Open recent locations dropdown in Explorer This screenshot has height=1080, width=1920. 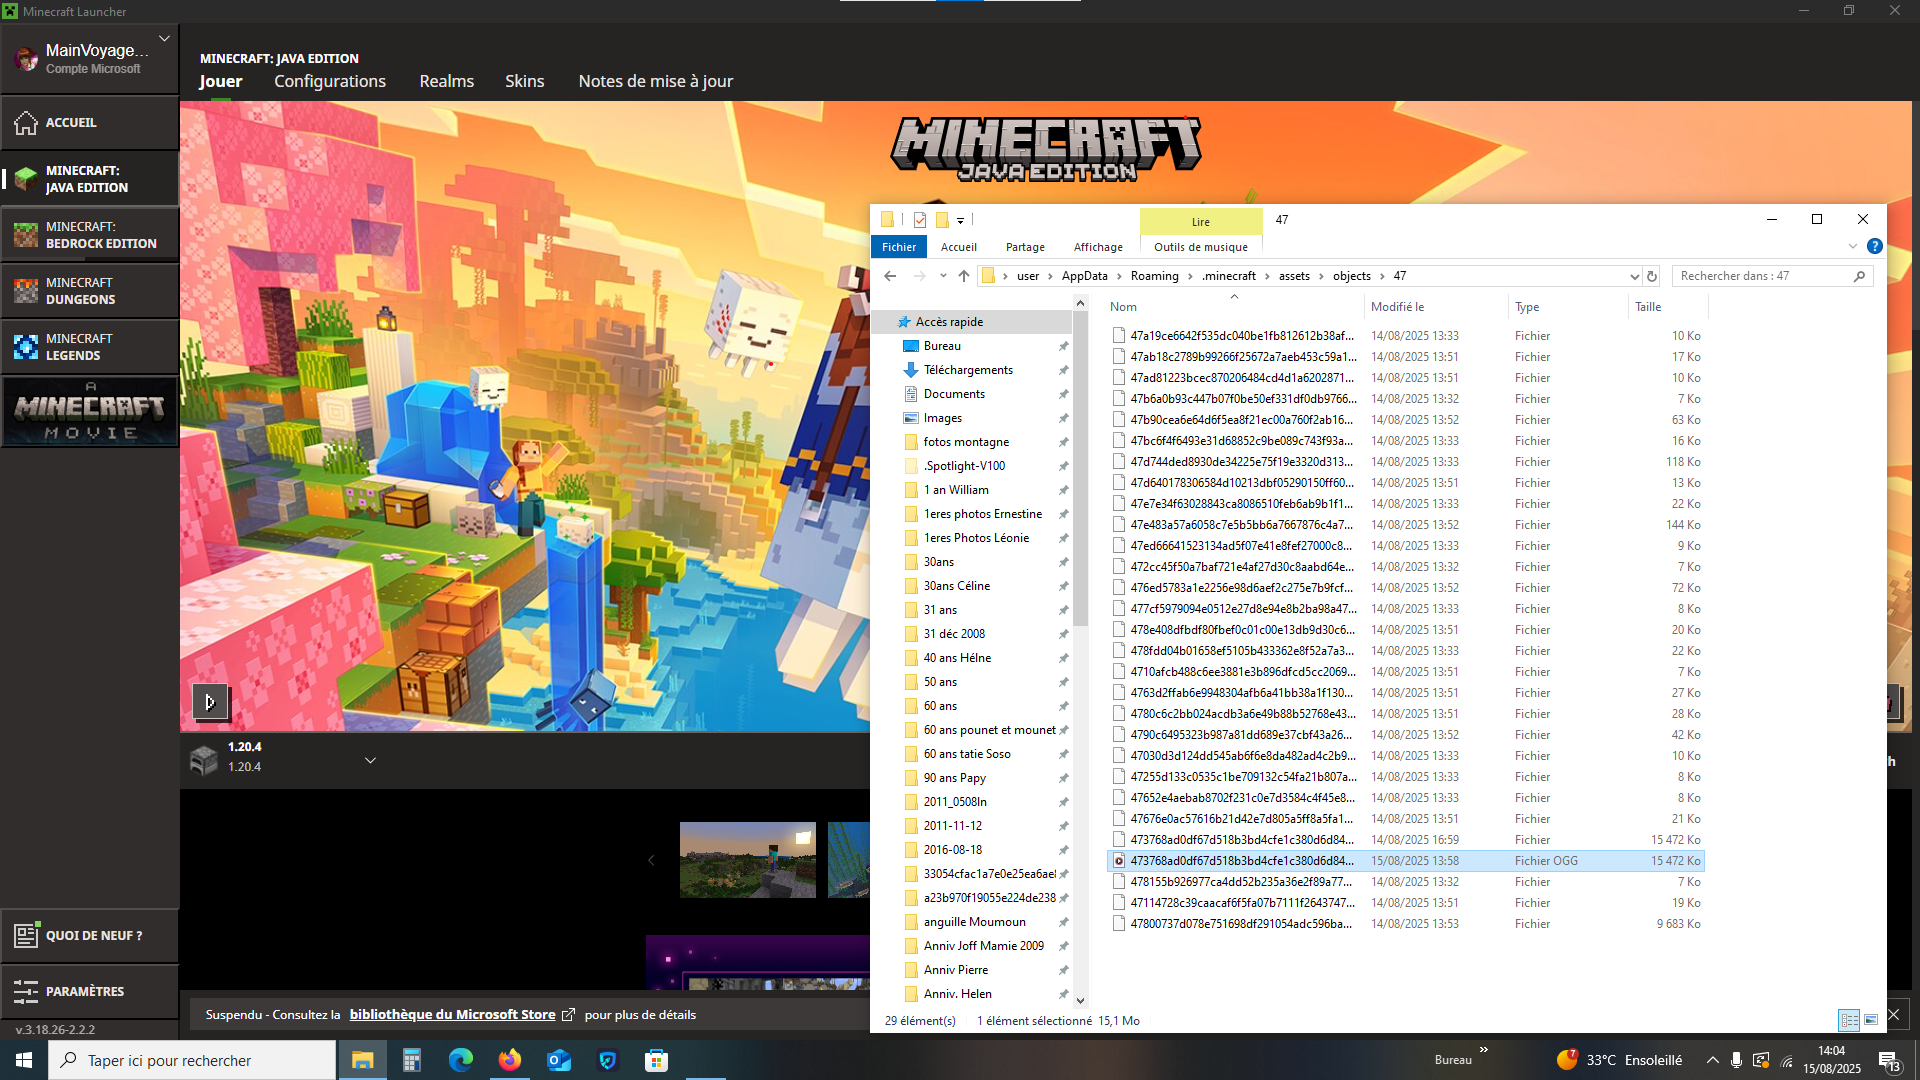click(943, 276)
